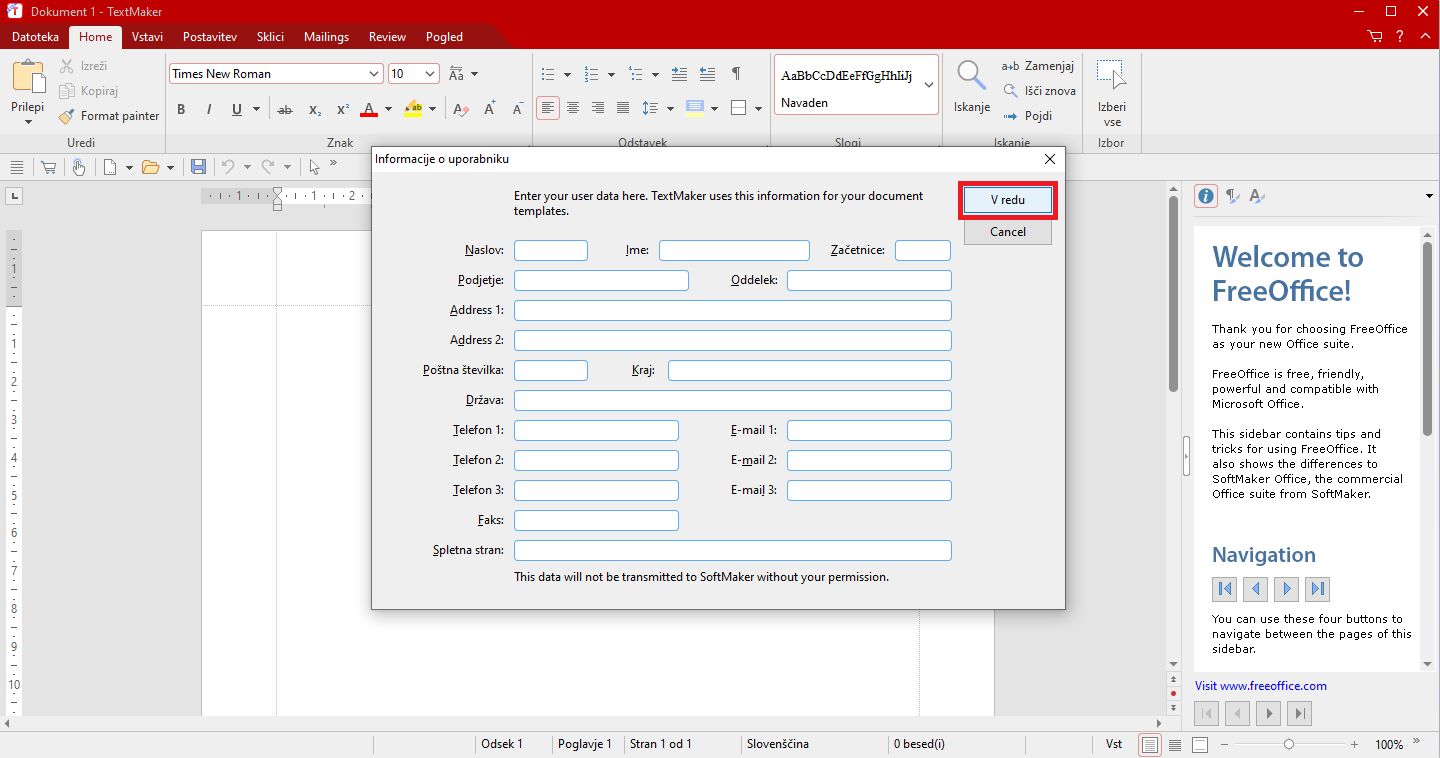Open the Datoteka menu
This screenshot has width=1440, height=758.
(35, 37)
